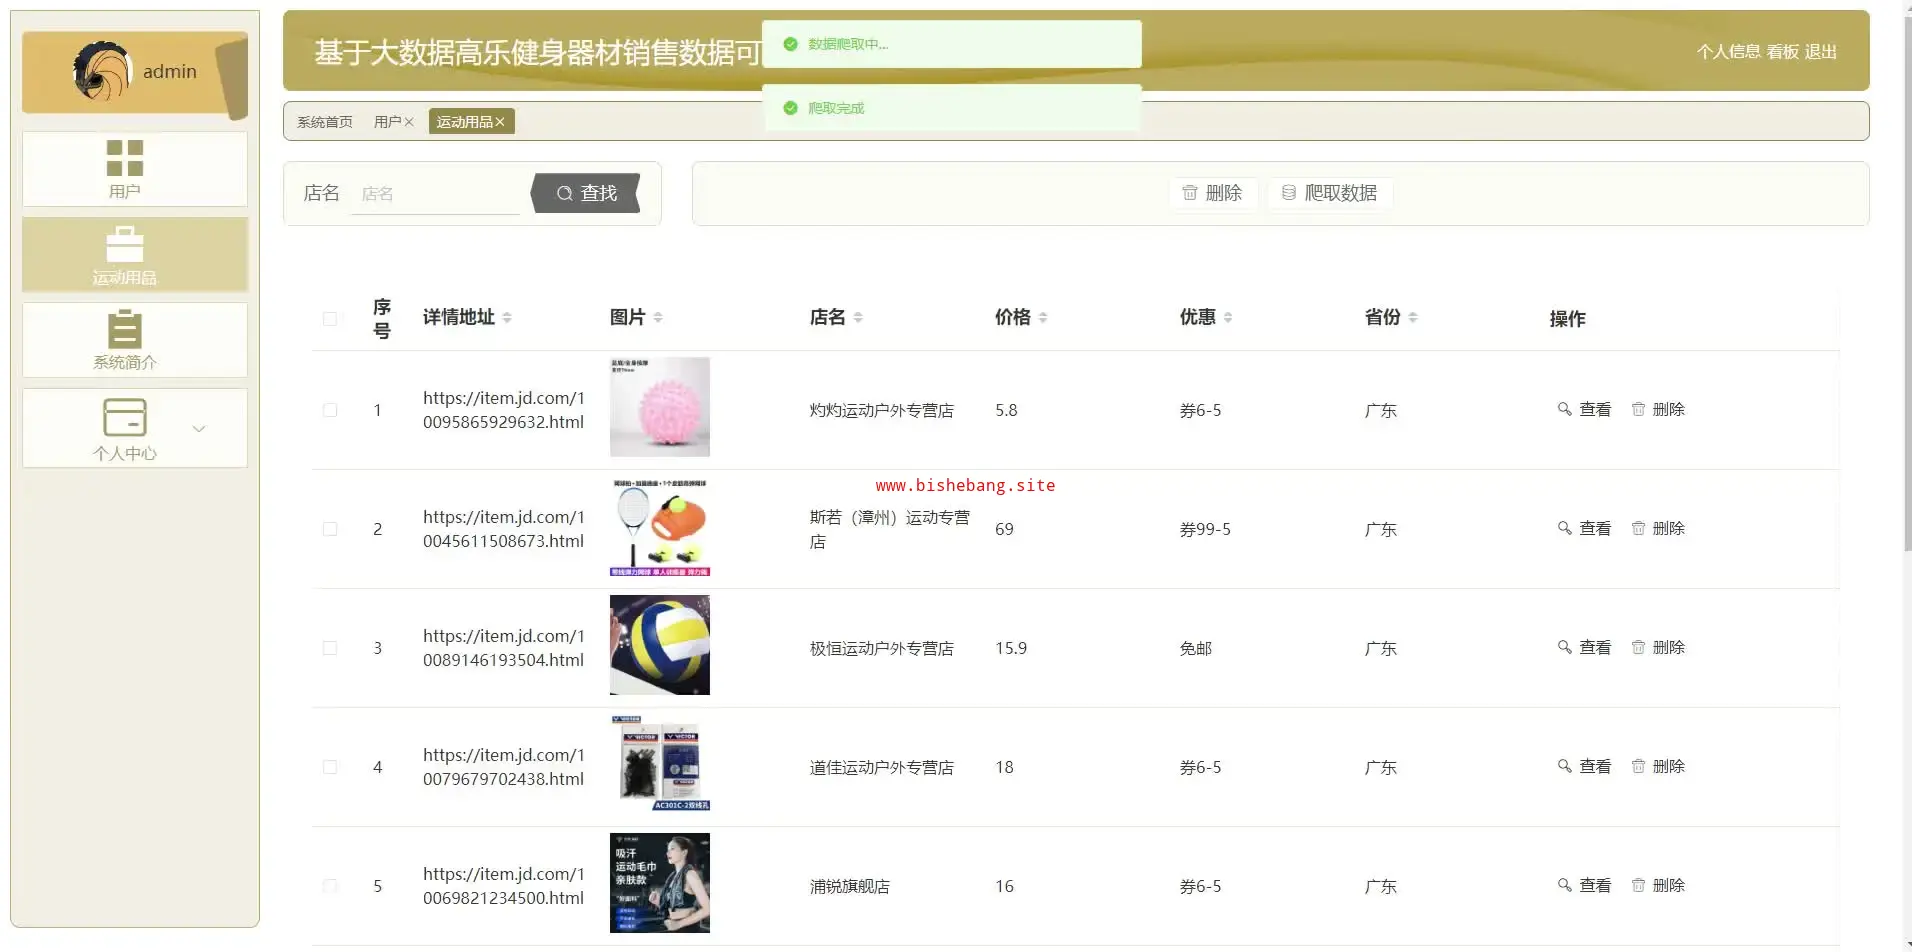Open link ending 0045611508673.html
The width and height of the screenshot is (1912, 952).
503,529
